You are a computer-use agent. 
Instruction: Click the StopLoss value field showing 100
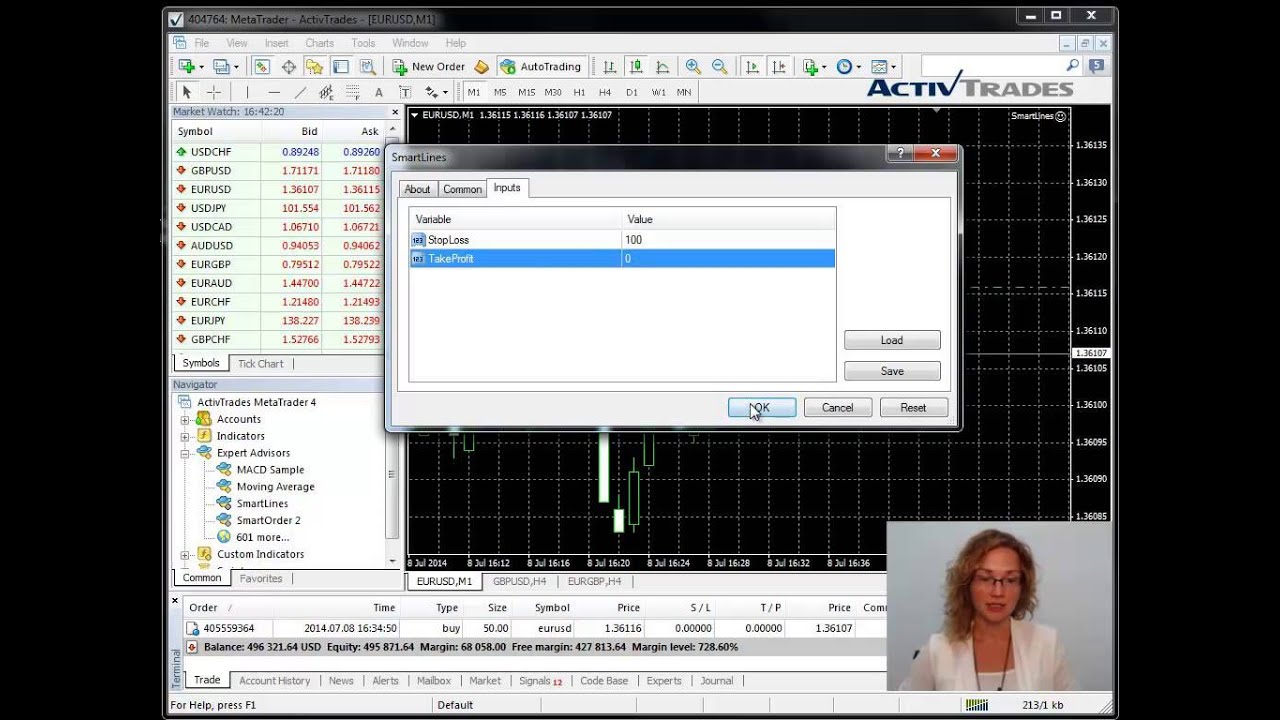(x=728, y=240)
